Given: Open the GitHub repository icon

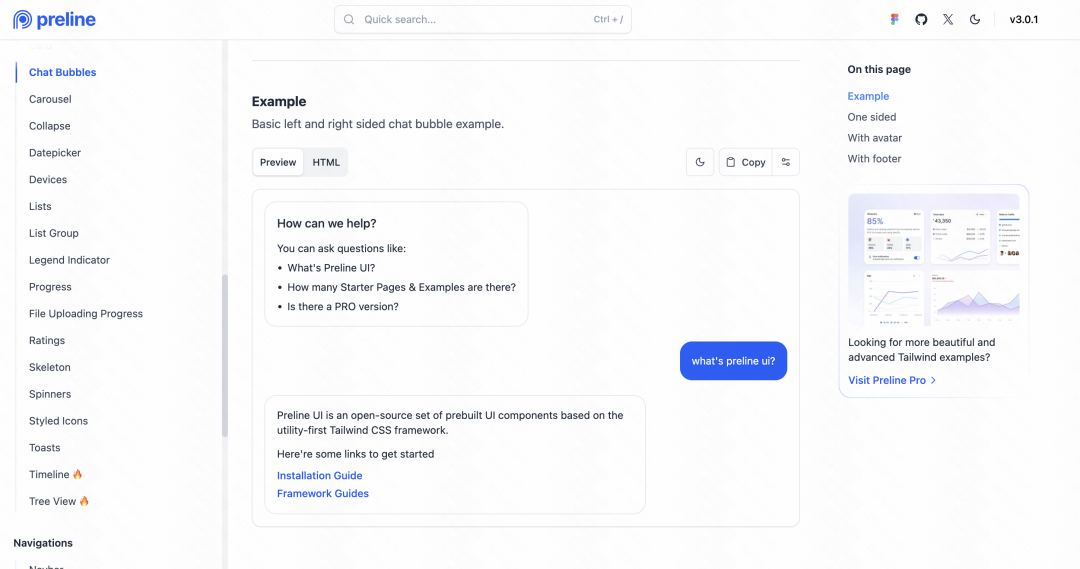Looking at the screenshot, I should click(921, 19).
